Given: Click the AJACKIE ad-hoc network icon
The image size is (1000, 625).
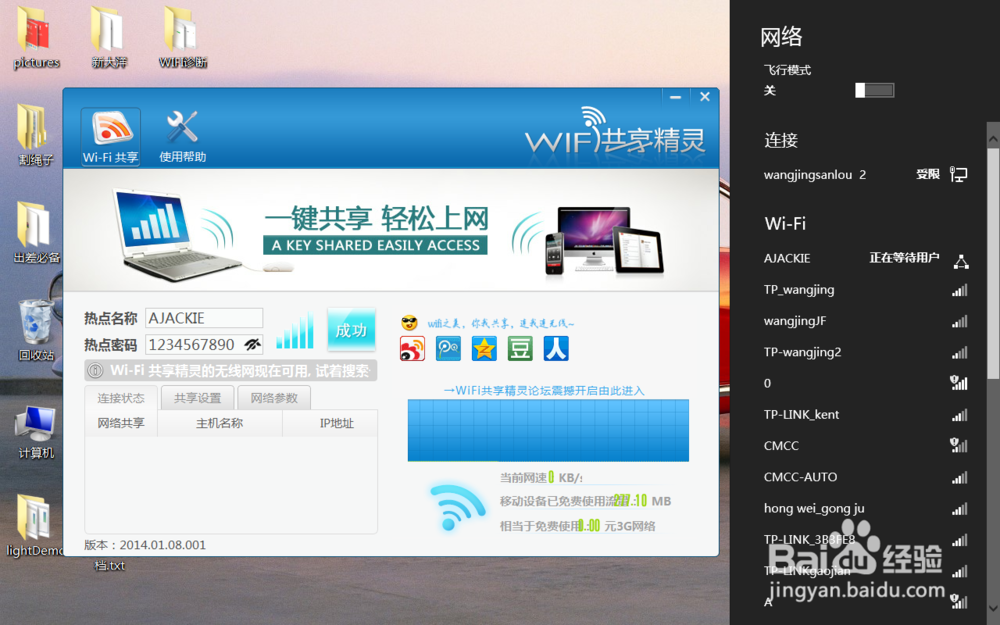Looking at the screenshot, I should (961, 260).
